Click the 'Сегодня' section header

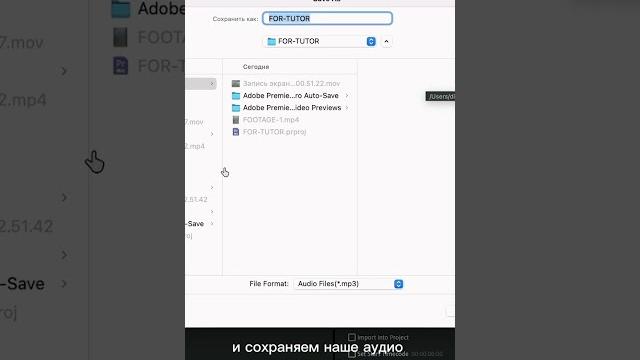tap(256, 67)
